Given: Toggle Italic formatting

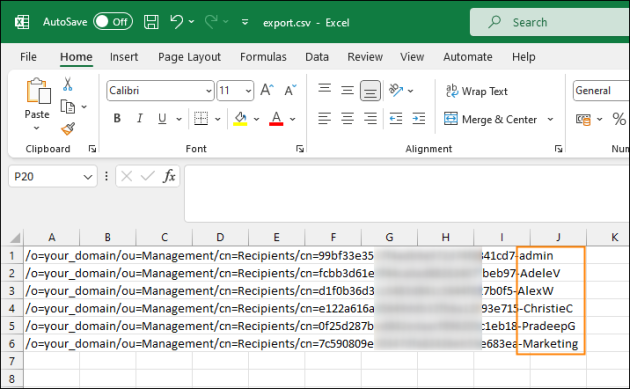Looking at the screenshot, I should coord(139,118).
